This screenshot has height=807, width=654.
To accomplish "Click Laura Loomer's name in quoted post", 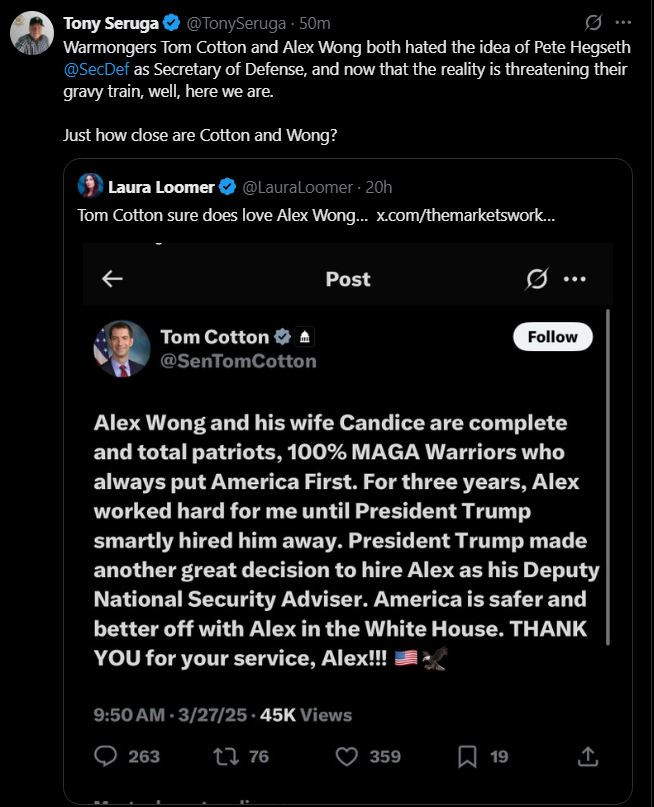I will 161,187.
